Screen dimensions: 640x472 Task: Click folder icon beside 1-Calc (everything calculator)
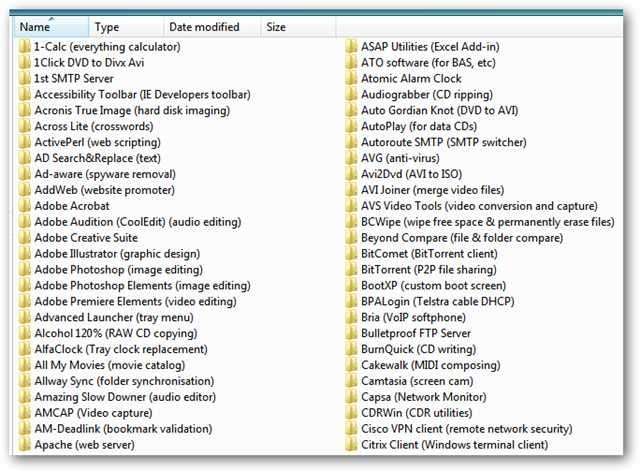(24, 47)
